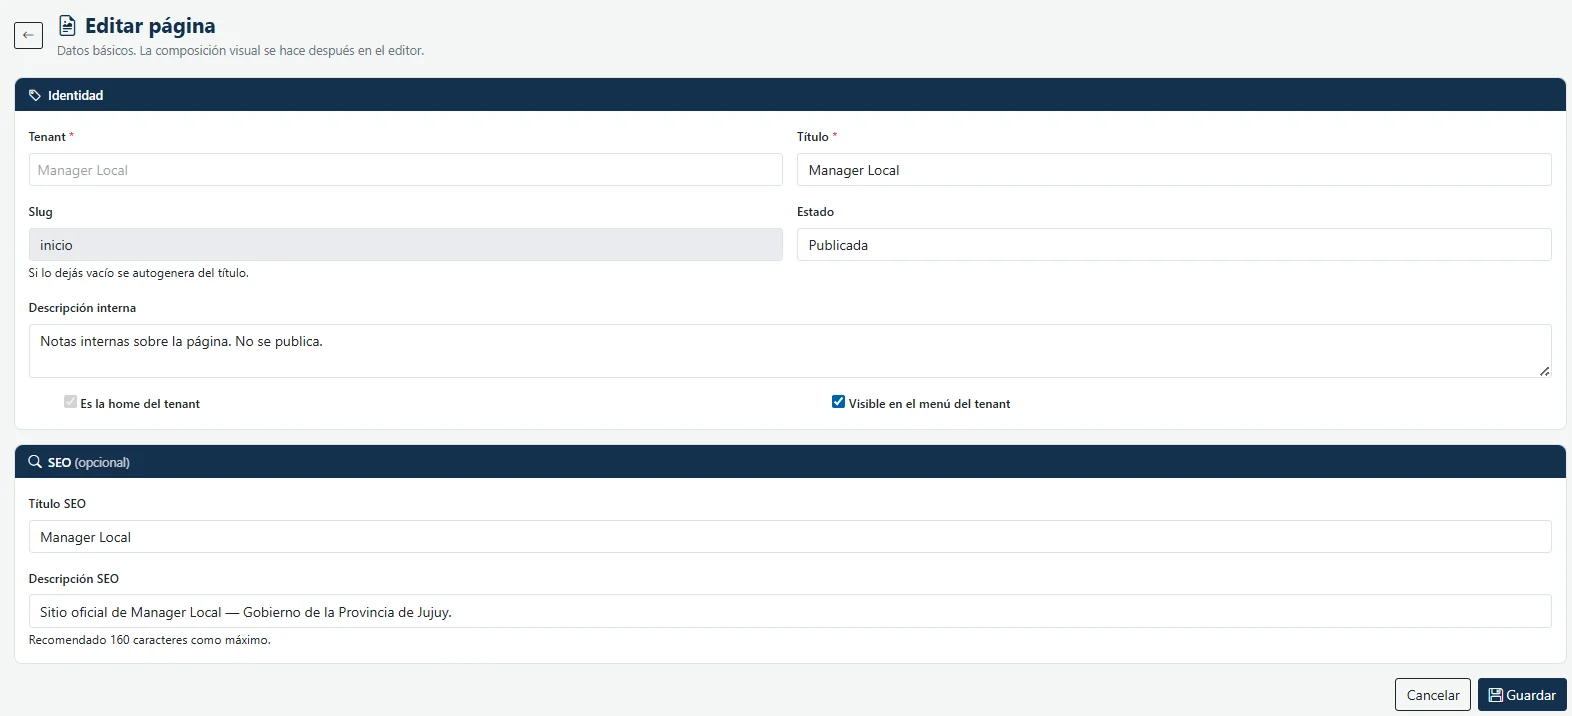Click 'Si lo dejás vacío se autogenera' hint
This screenshot has height=716, width=1572.
[x=139, y=273]
